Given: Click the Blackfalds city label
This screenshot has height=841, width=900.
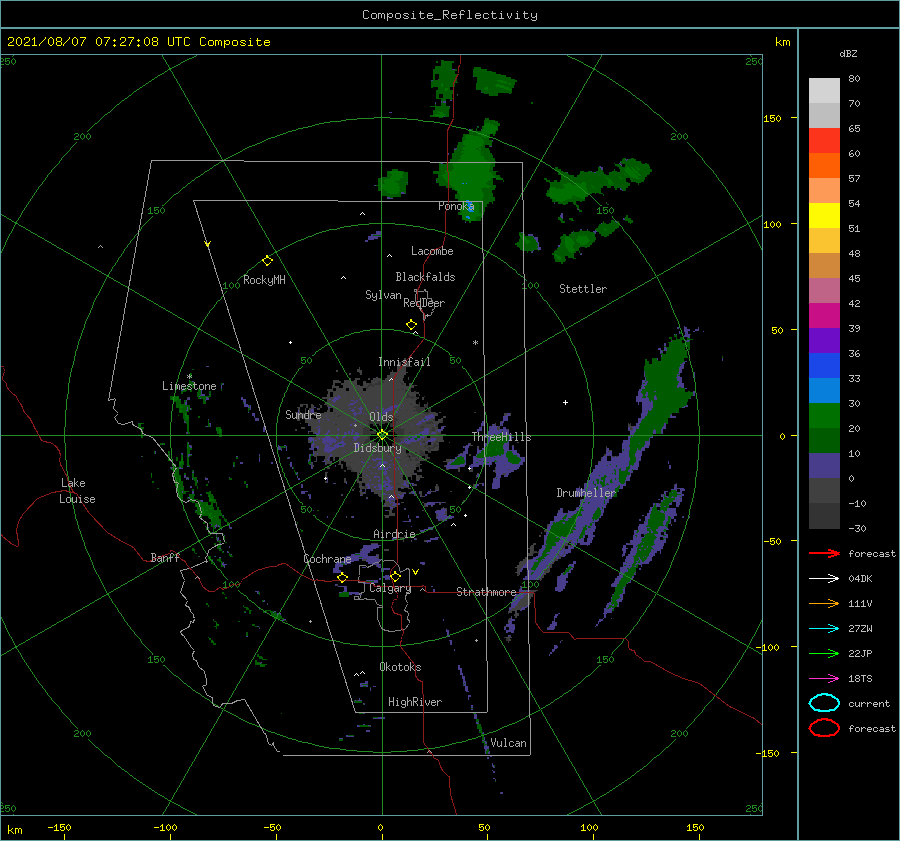Looking at the screenshot, I should click(425, 277).
